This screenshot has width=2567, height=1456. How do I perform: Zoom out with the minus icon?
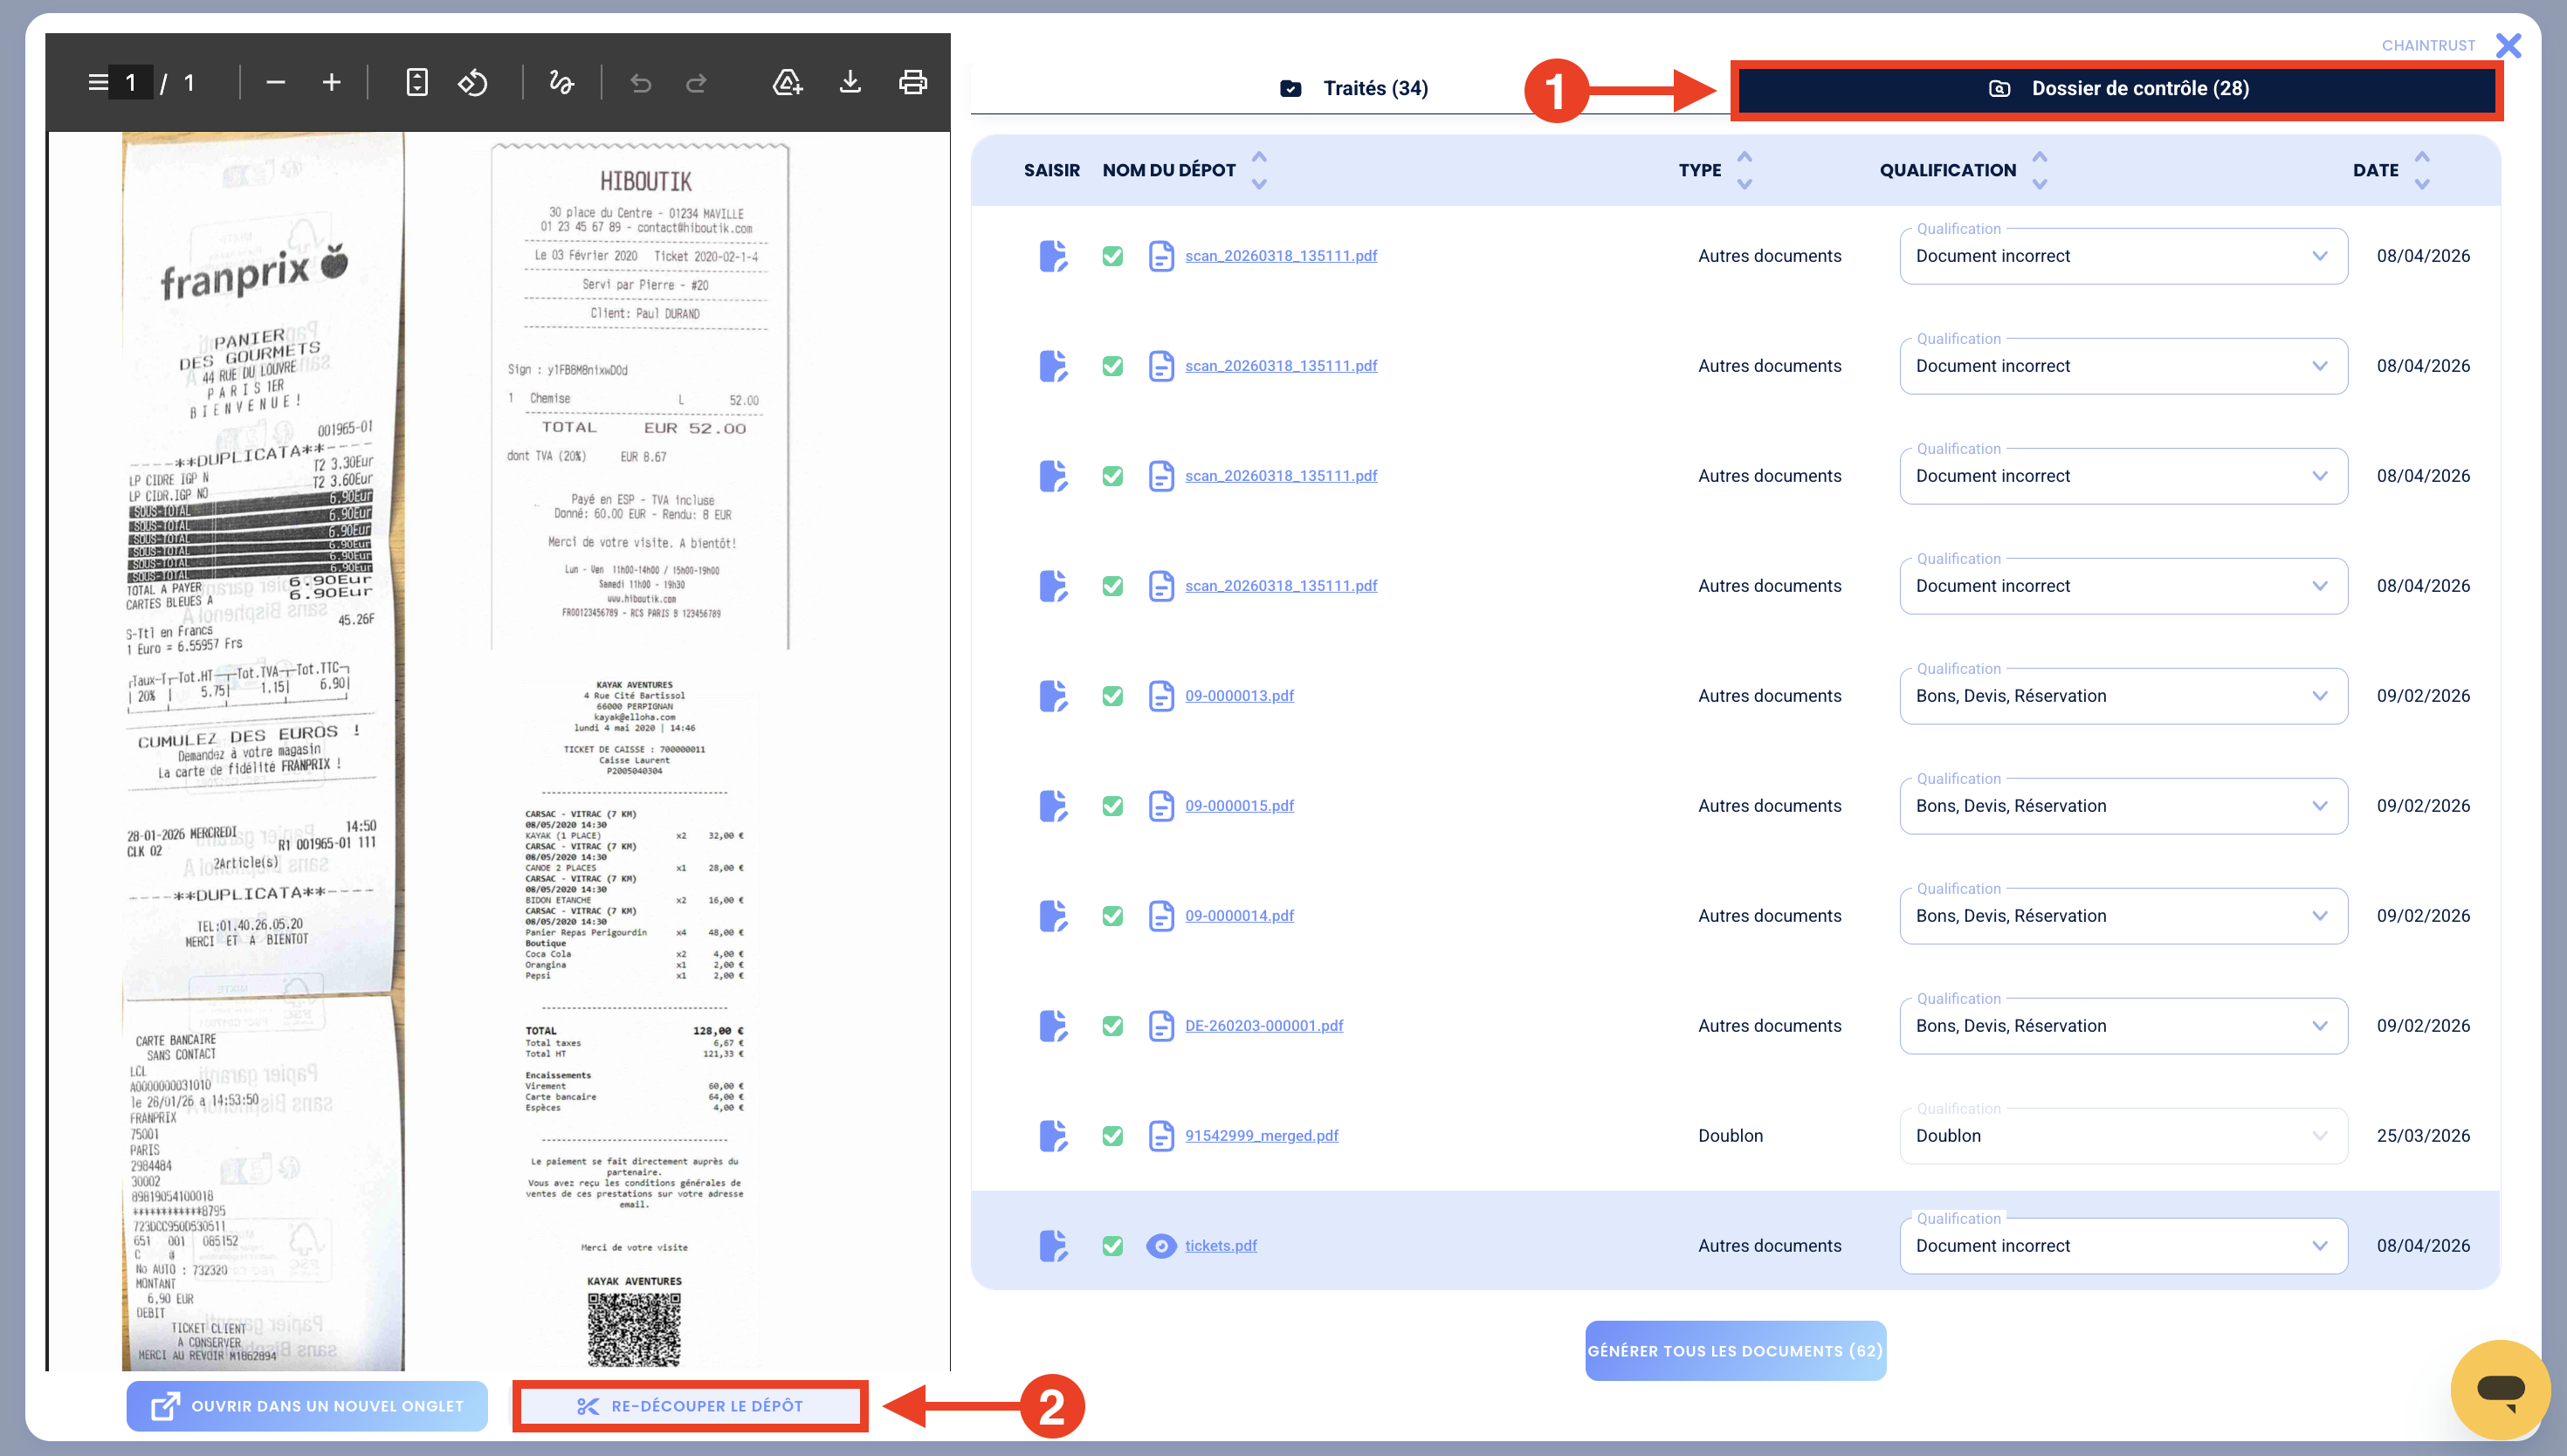(276, 82)
